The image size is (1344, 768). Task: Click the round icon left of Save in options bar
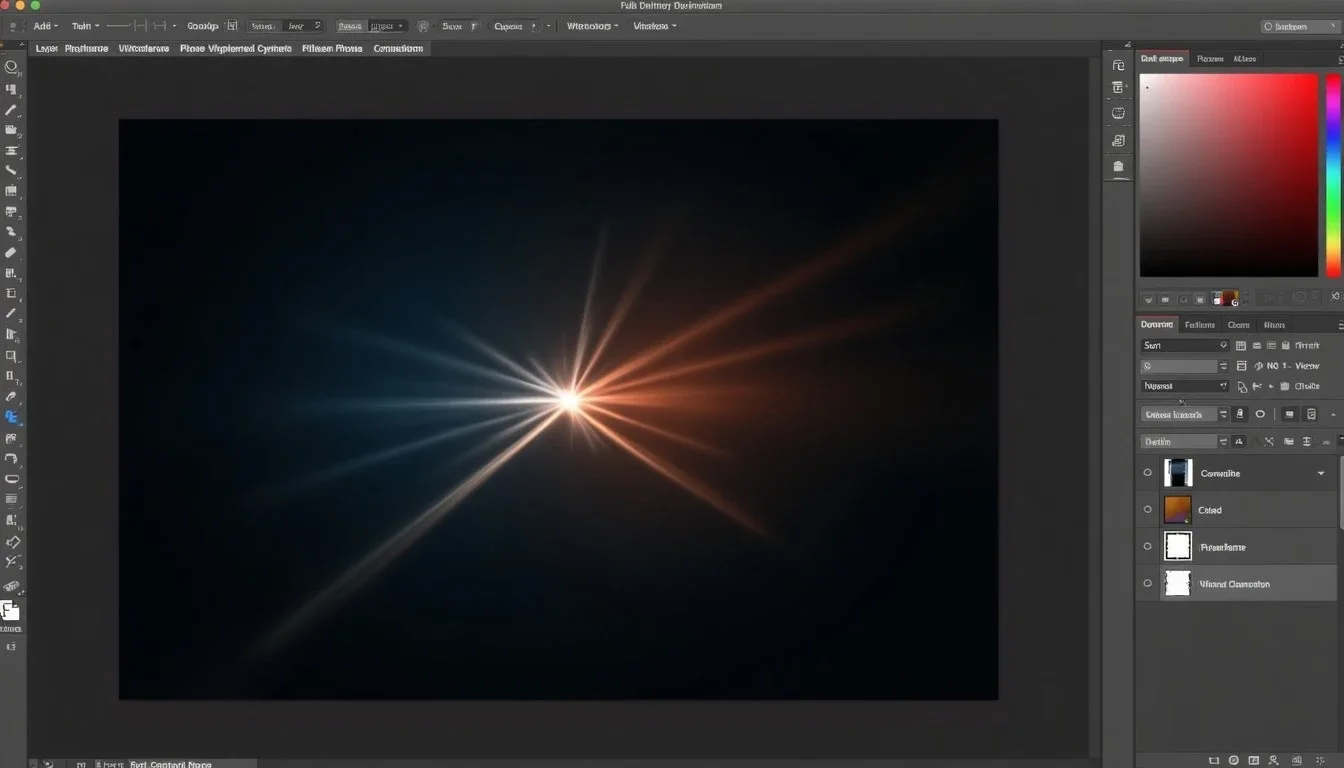[423, 26]
